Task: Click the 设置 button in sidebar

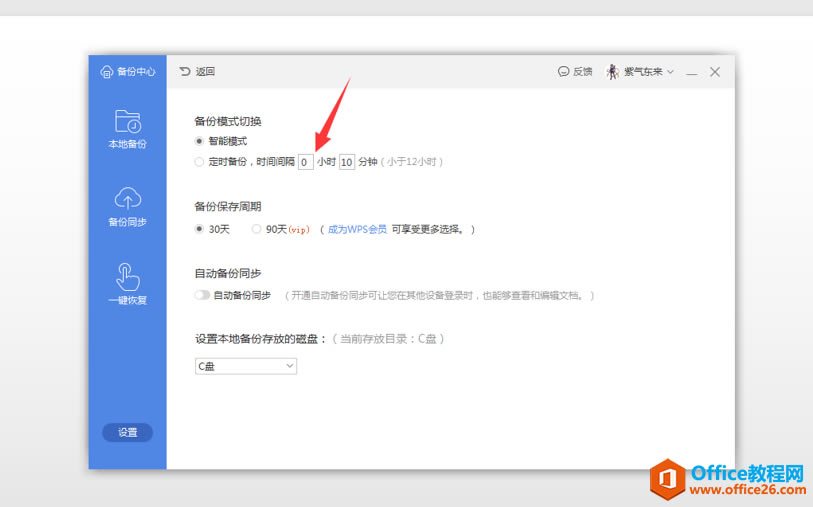Action: (x=128, y=432)
